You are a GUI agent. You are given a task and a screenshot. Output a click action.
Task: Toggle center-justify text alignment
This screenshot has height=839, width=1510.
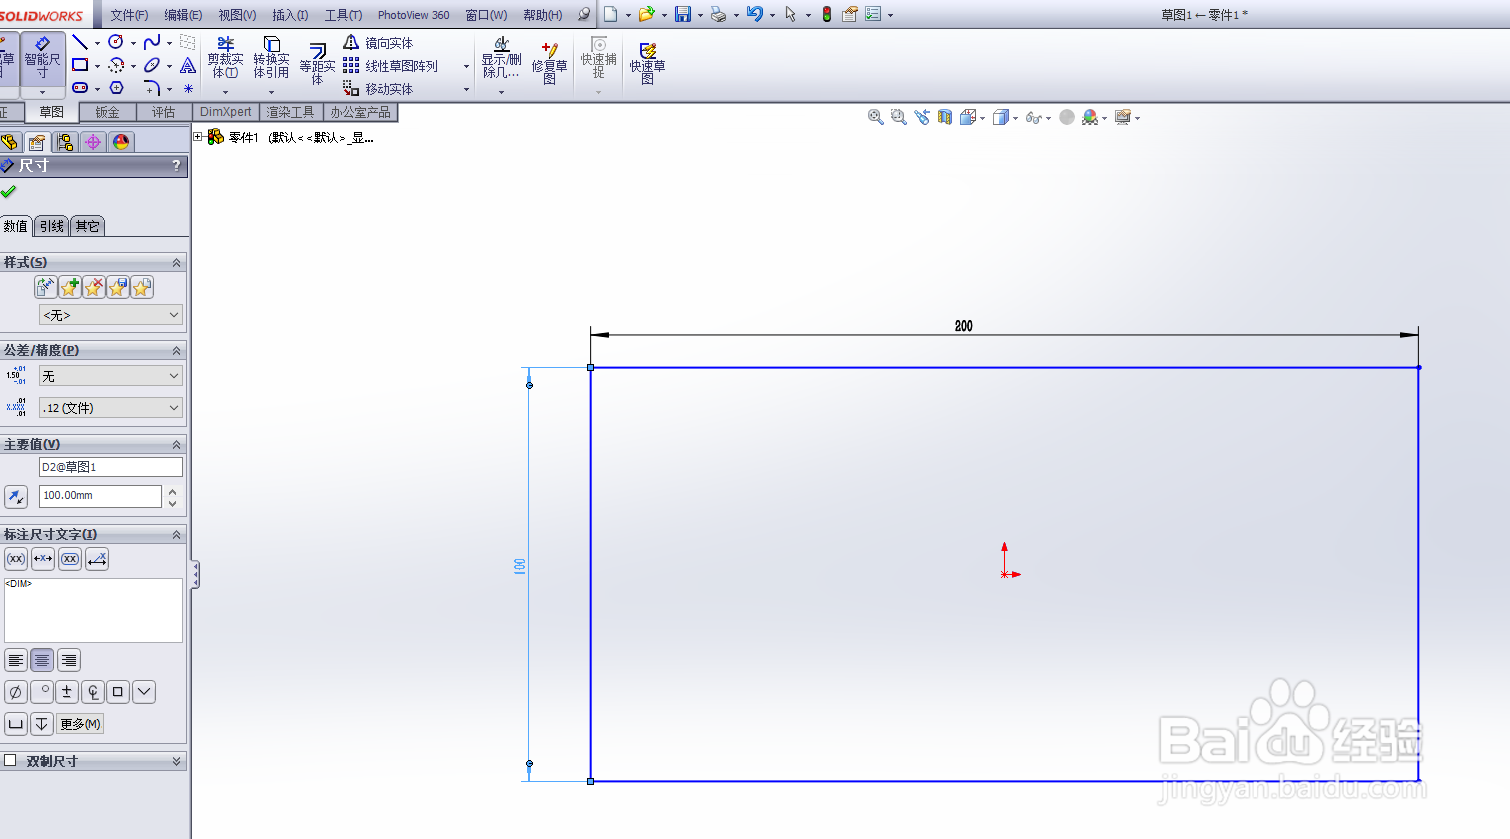pyautogui.click(x=42, y=660)
